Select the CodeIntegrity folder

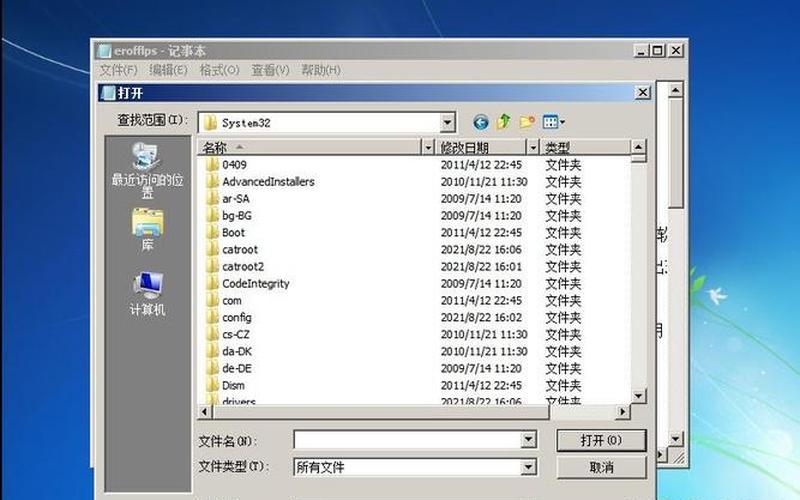pyautogui.click(x=248, y=284)
